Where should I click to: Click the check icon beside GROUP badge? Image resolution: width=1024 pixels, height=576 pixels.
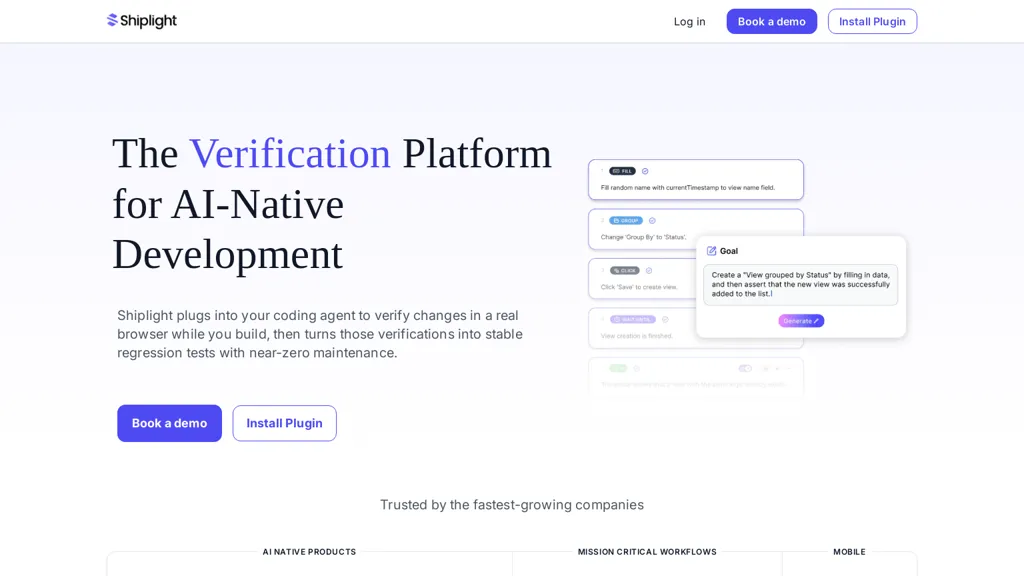[652, 221]
